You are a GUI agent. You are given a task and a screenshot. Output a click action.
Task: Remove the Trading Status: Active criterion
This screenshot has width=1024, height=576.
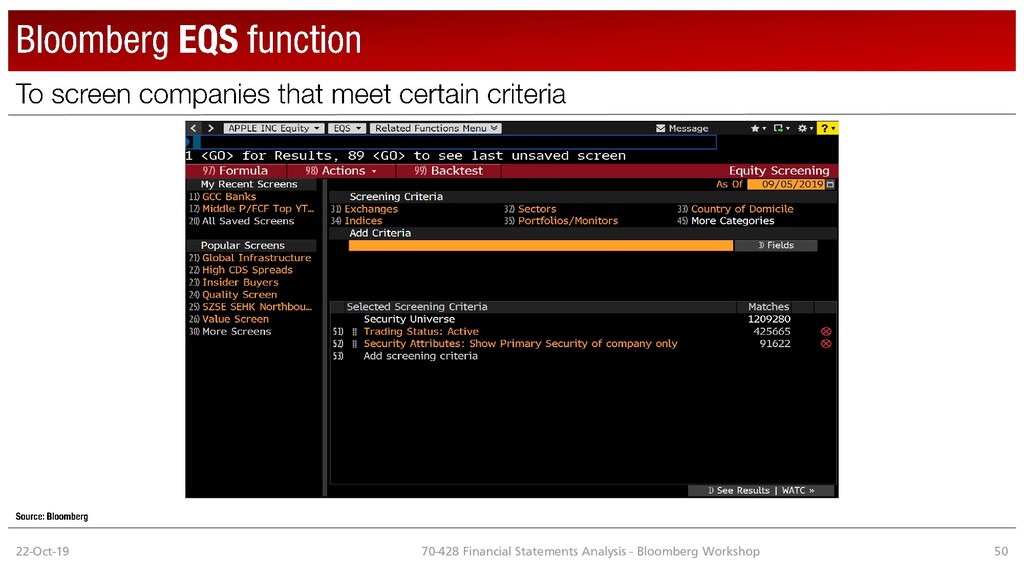point(826,331)
